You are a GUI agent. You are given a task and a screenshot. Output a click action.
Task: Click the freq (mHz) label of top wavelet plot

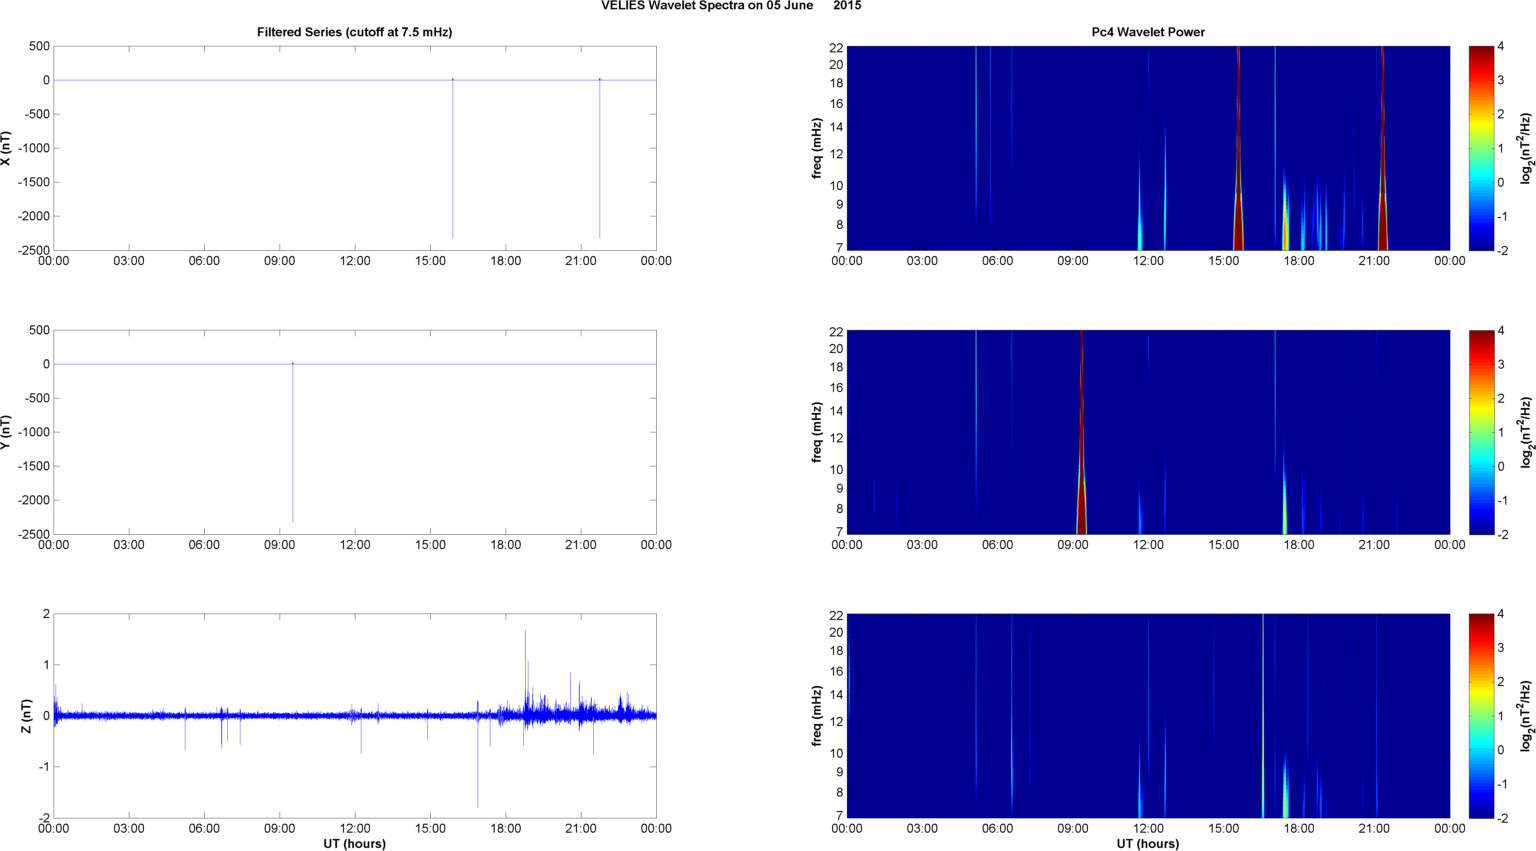coord(817,148)
